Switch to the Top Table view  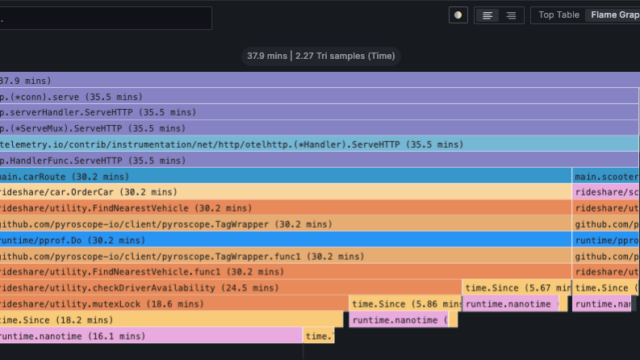click(x=558, y=15)
